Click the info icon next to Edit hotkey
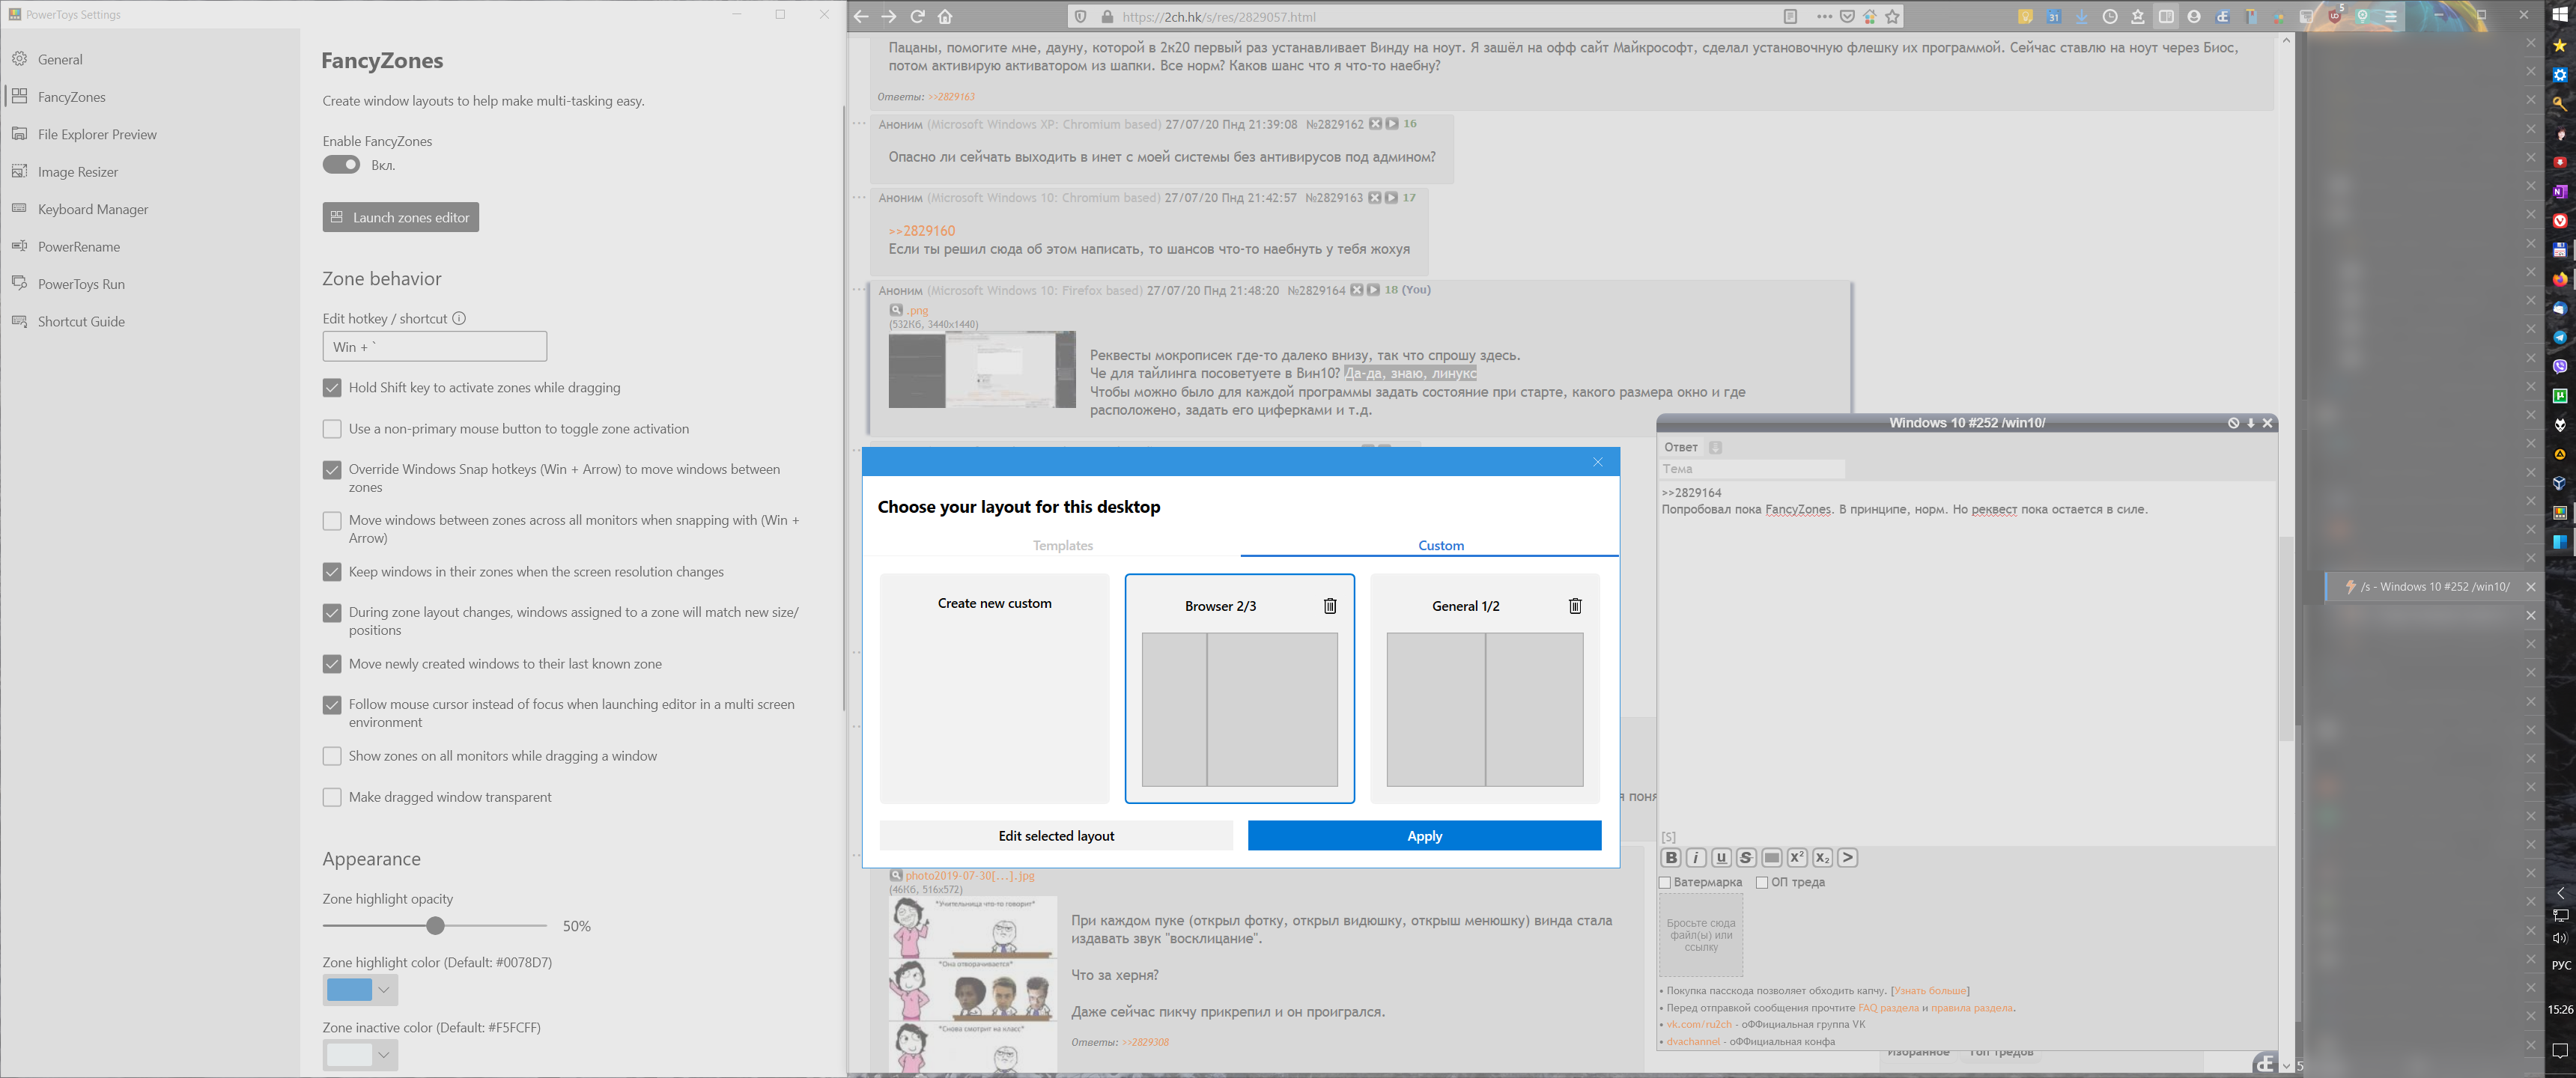Viewport: 2576px width, 1078px height. [459, 318]
